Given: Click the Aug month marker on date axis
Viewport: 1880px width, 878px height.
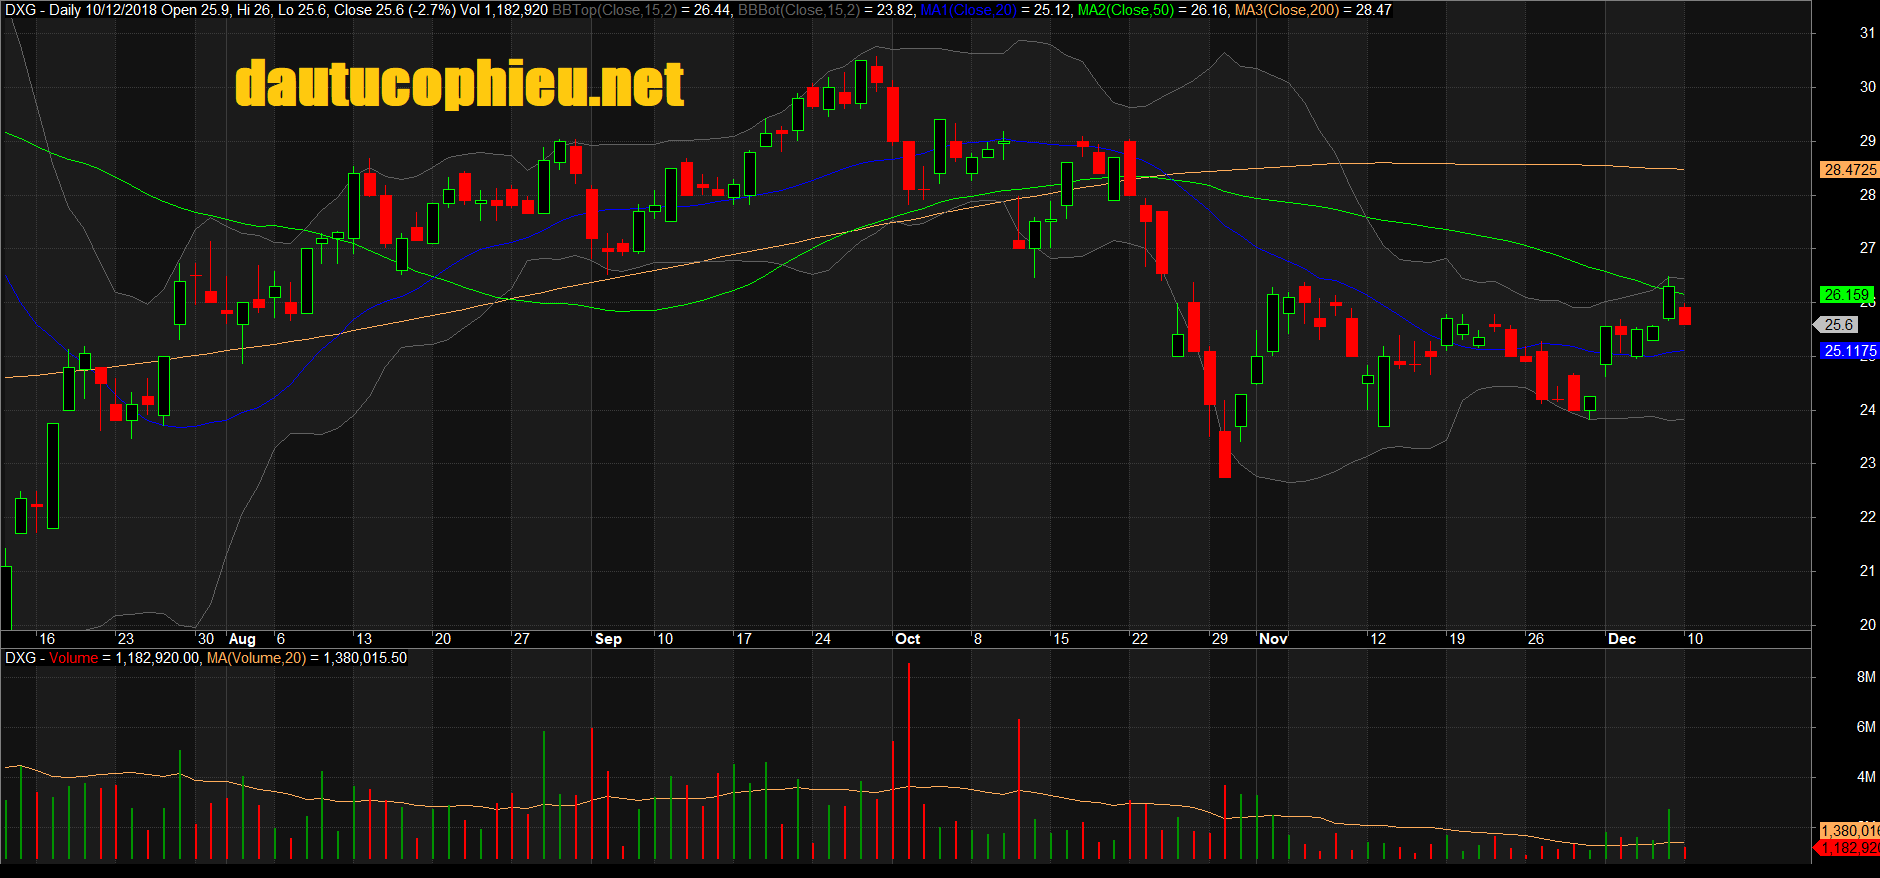Looking at the screenshot, I should (x=242, y=639).
